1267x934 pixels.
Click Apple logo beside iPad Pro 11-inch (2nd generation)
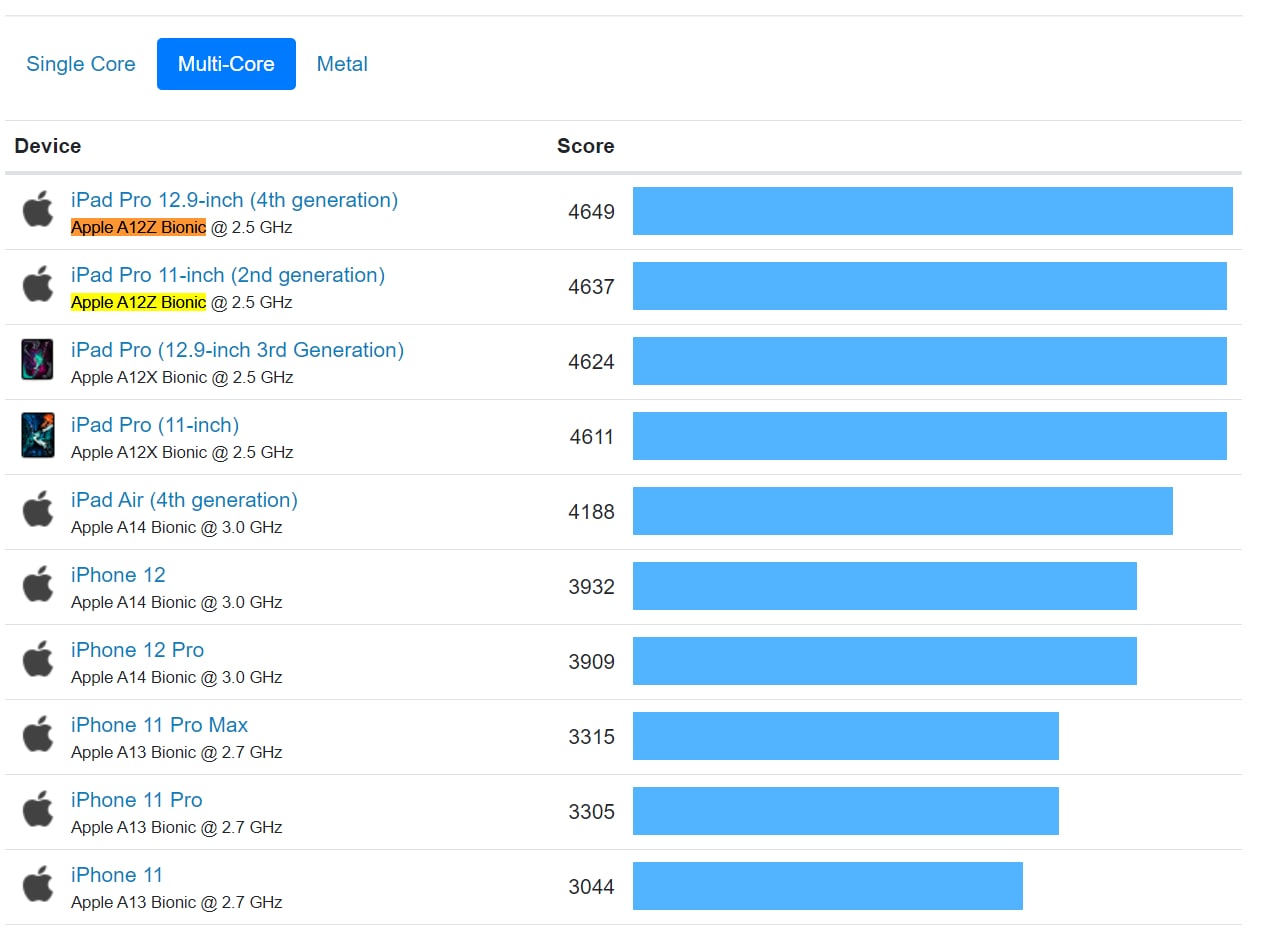(38, 285)
